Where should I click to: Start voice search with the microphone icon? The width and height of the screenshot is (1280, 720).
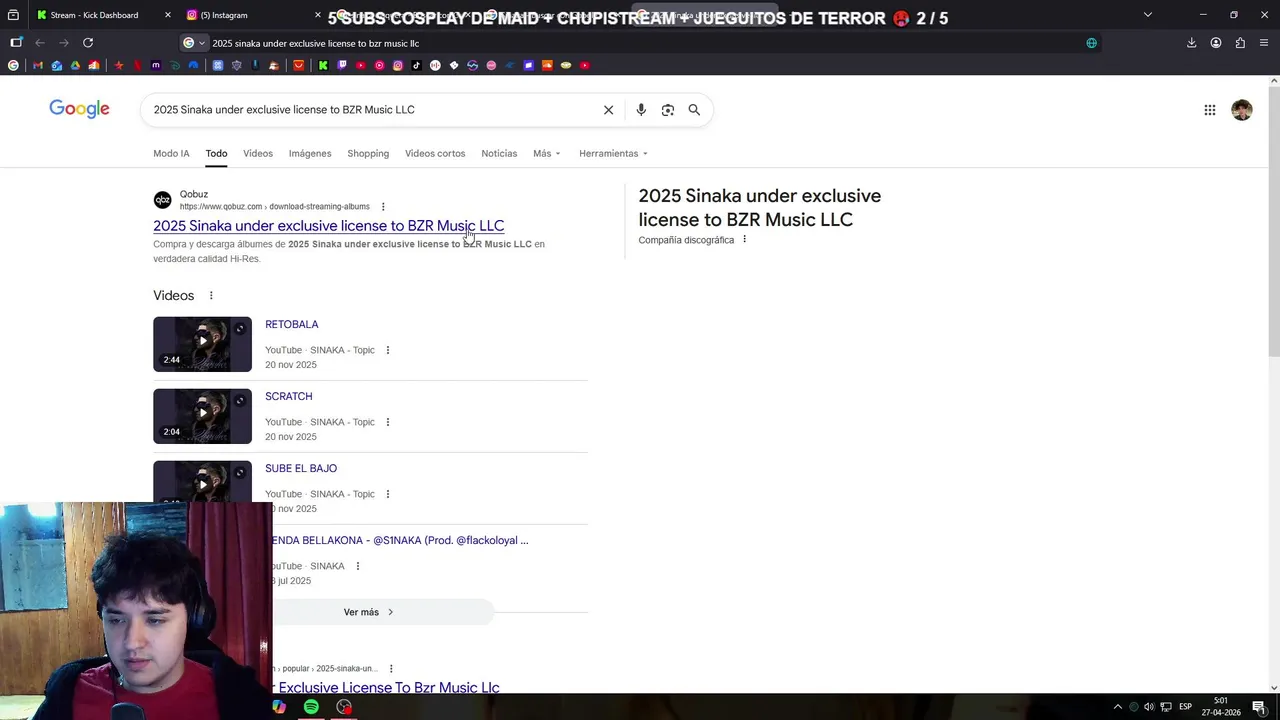tap(641, 110)
